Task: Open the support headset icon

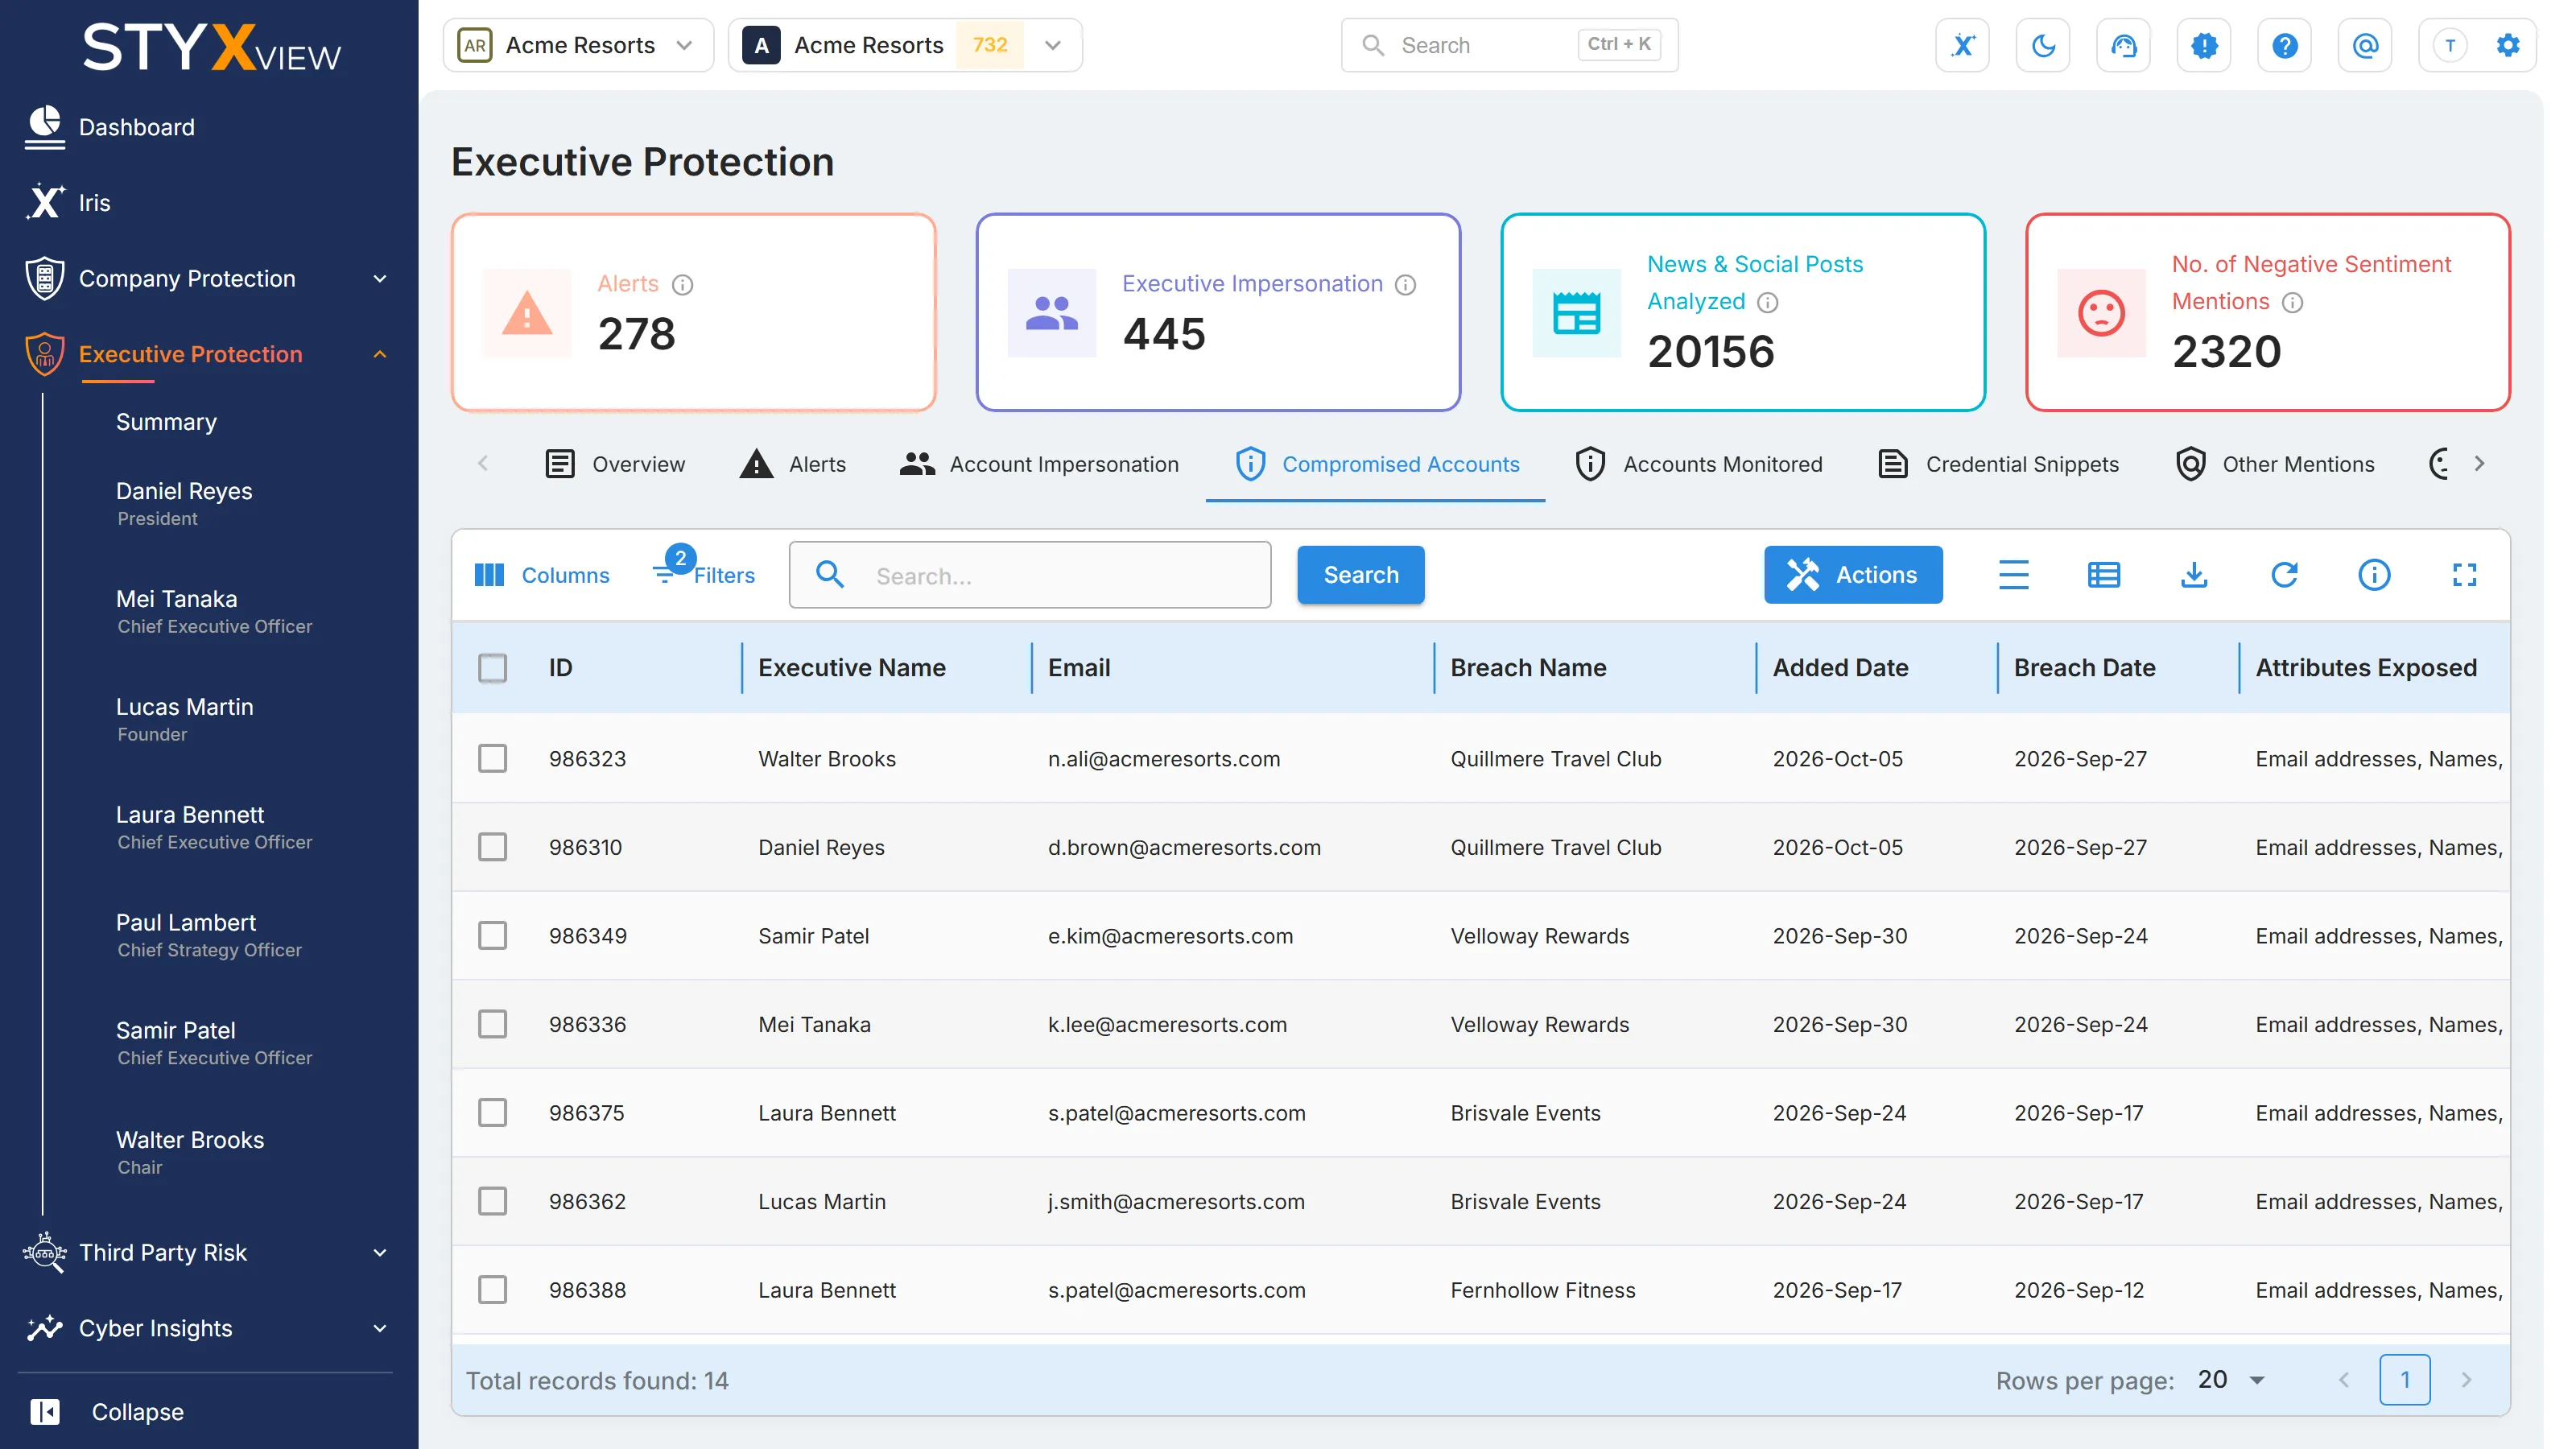Action: tap(2123, 45)
